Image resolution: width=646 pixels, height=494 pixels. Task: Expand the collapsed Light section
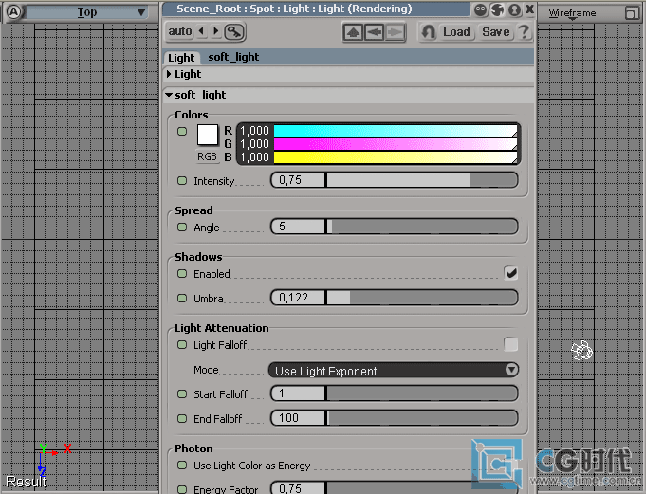coord(169,74)
